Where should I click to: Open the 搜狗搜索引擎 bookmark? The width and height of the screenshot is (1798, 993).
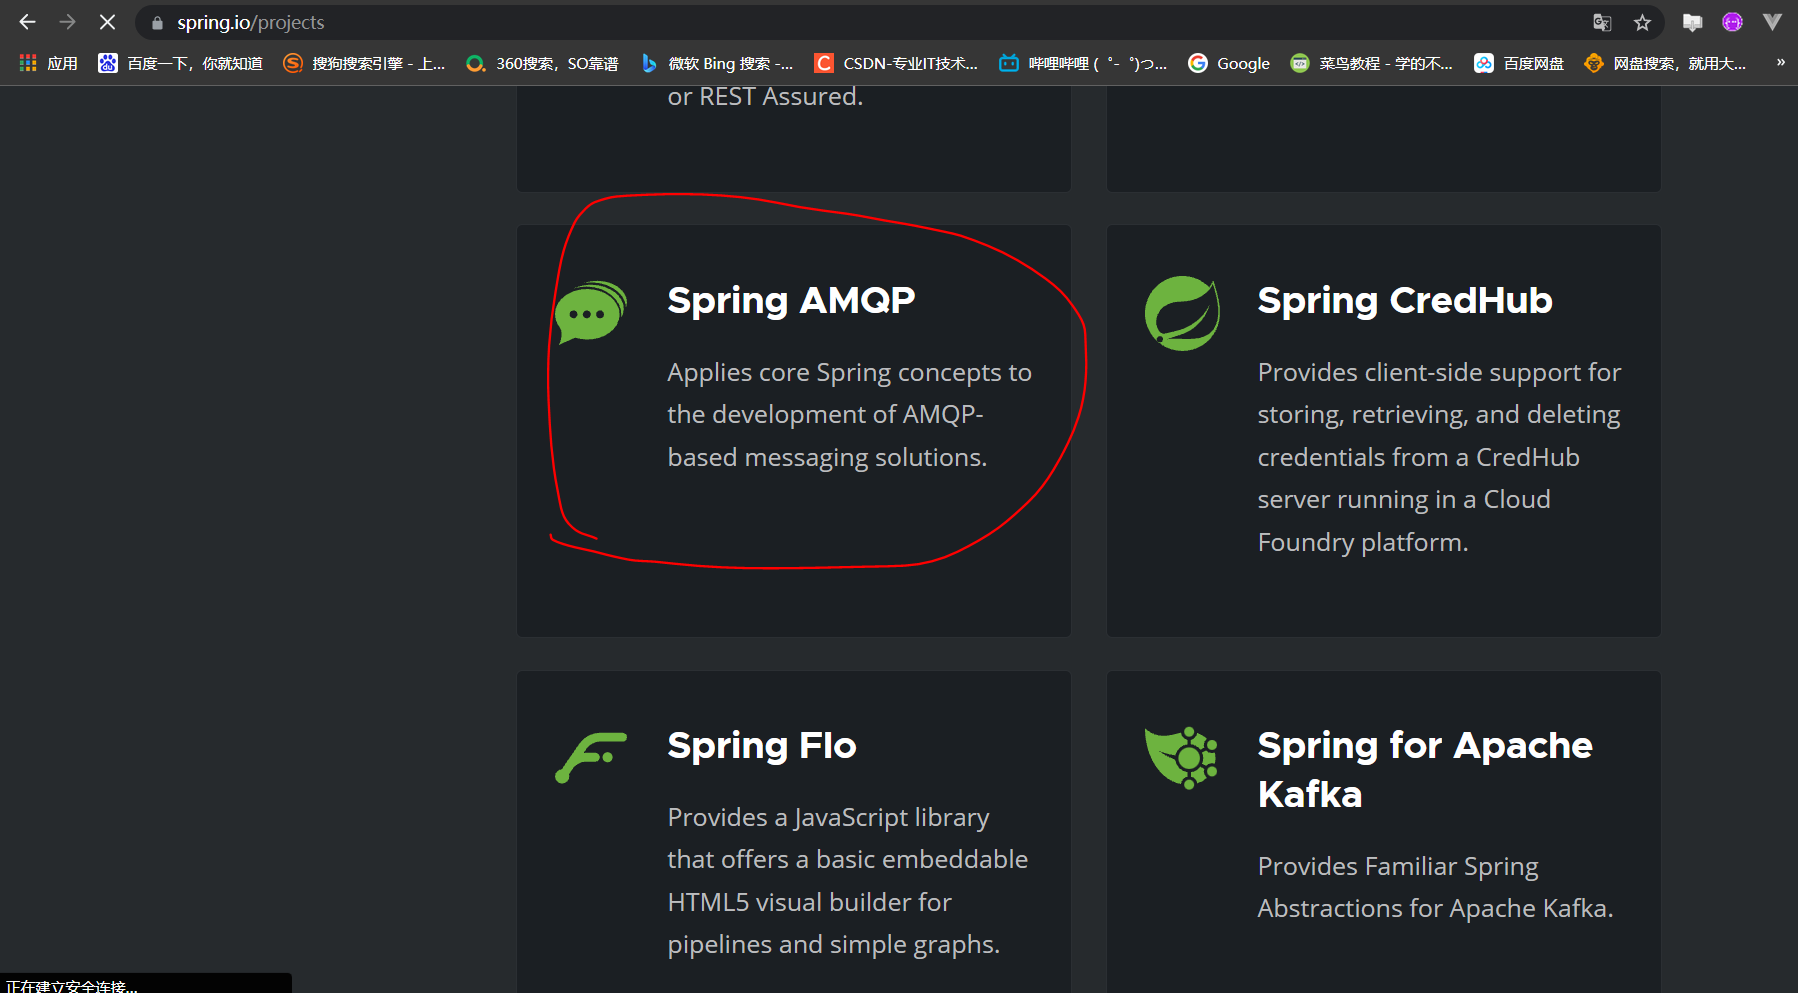[x=364, y=63]
